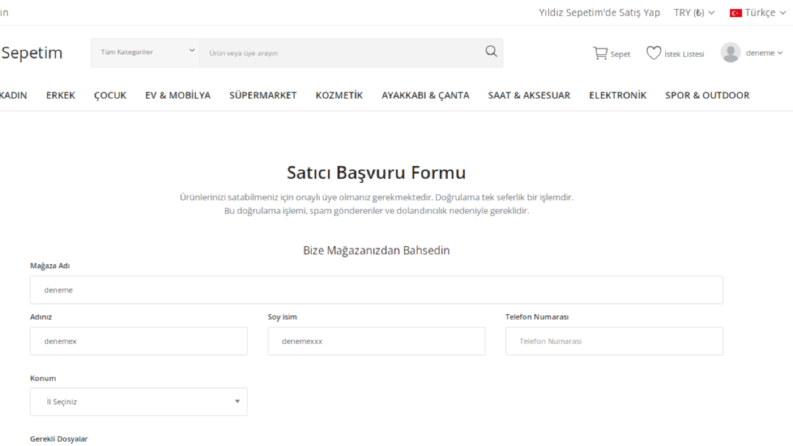Click the user avatar icon
Viewport: 793px width, 446px height.
point(730,53)
